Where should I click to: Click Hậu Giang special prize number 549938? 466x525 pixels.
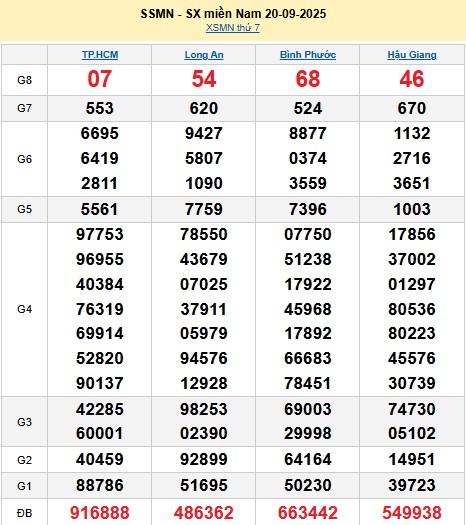412,513
